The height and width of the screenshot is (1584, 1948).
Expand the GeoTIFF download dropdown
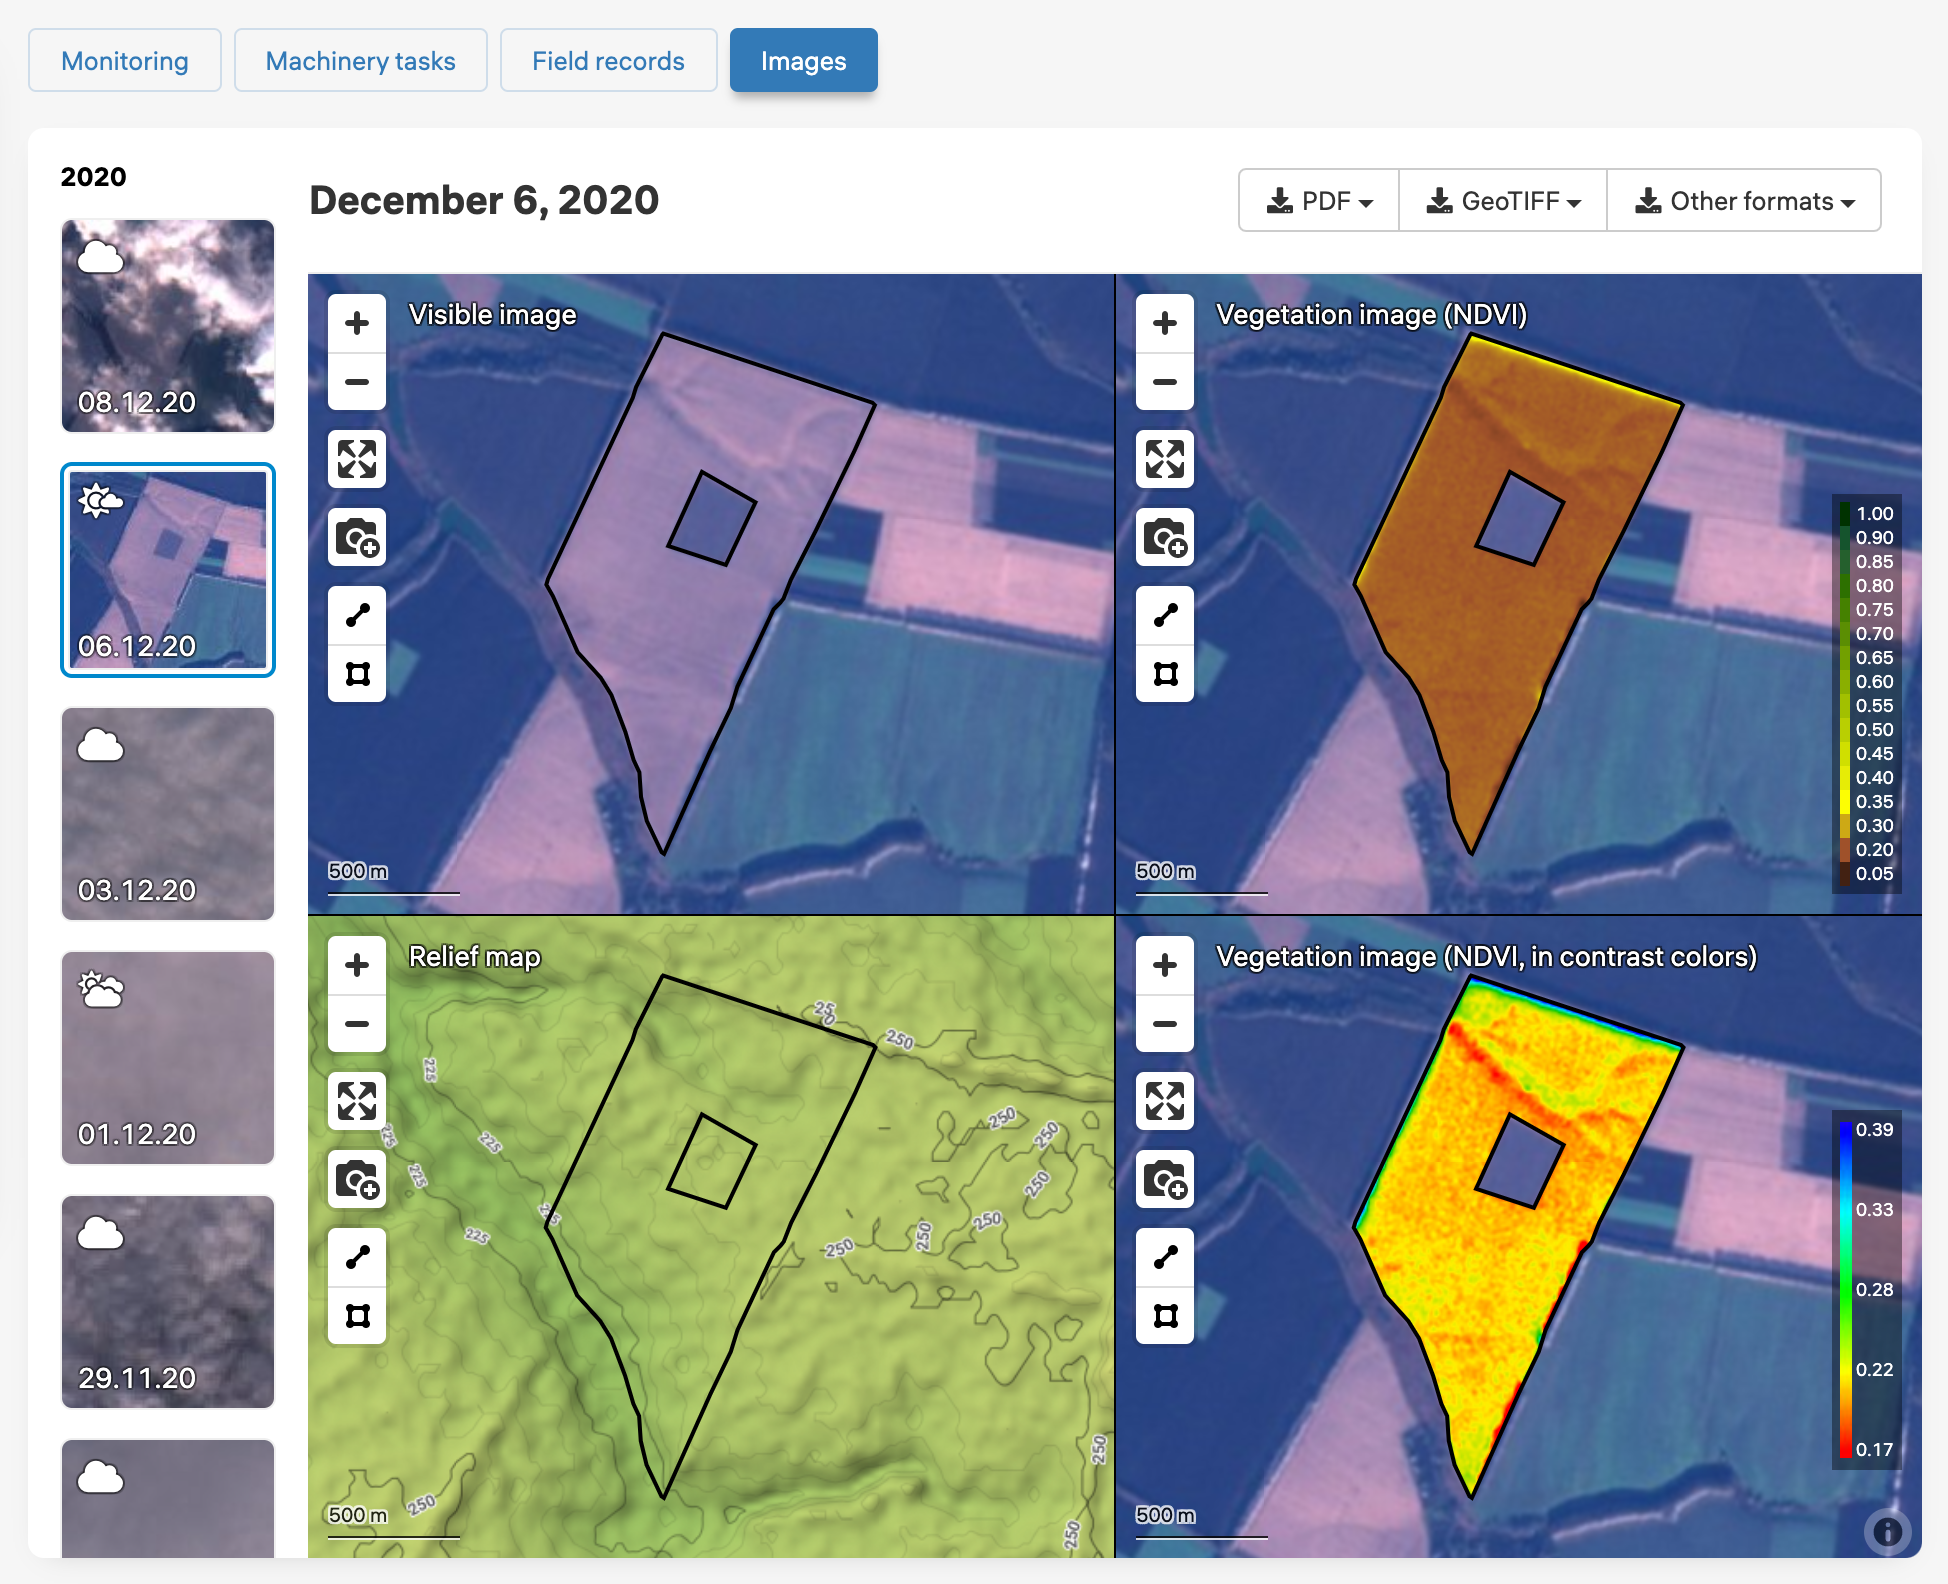[1503, 201]
